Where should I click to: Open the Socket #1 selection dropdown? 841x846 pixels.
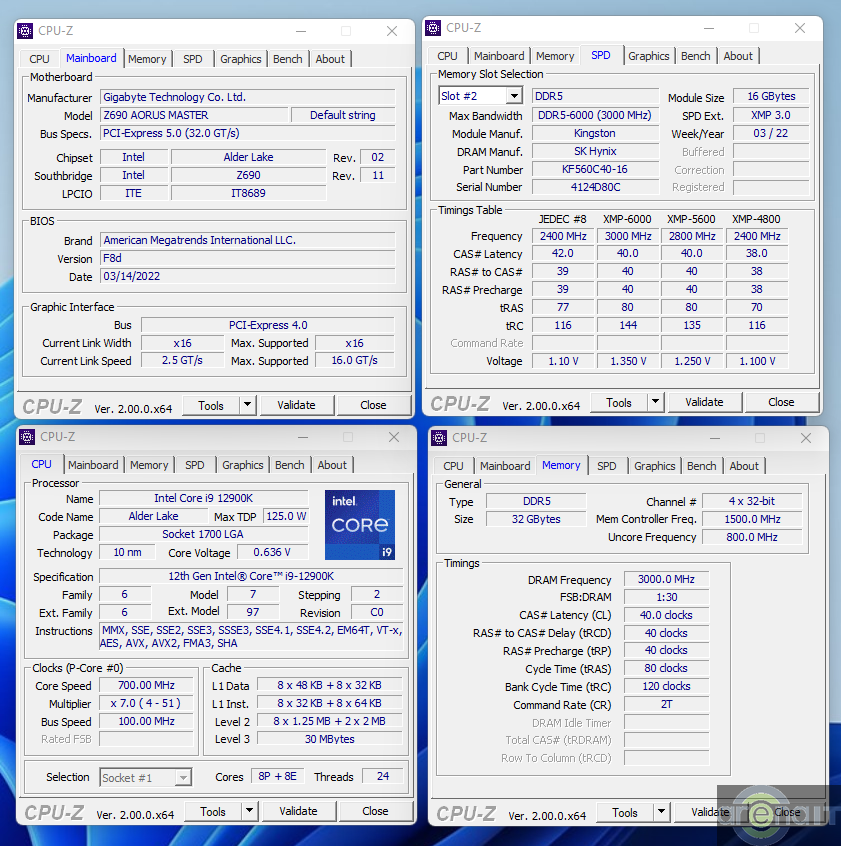(x=146, y=777)
